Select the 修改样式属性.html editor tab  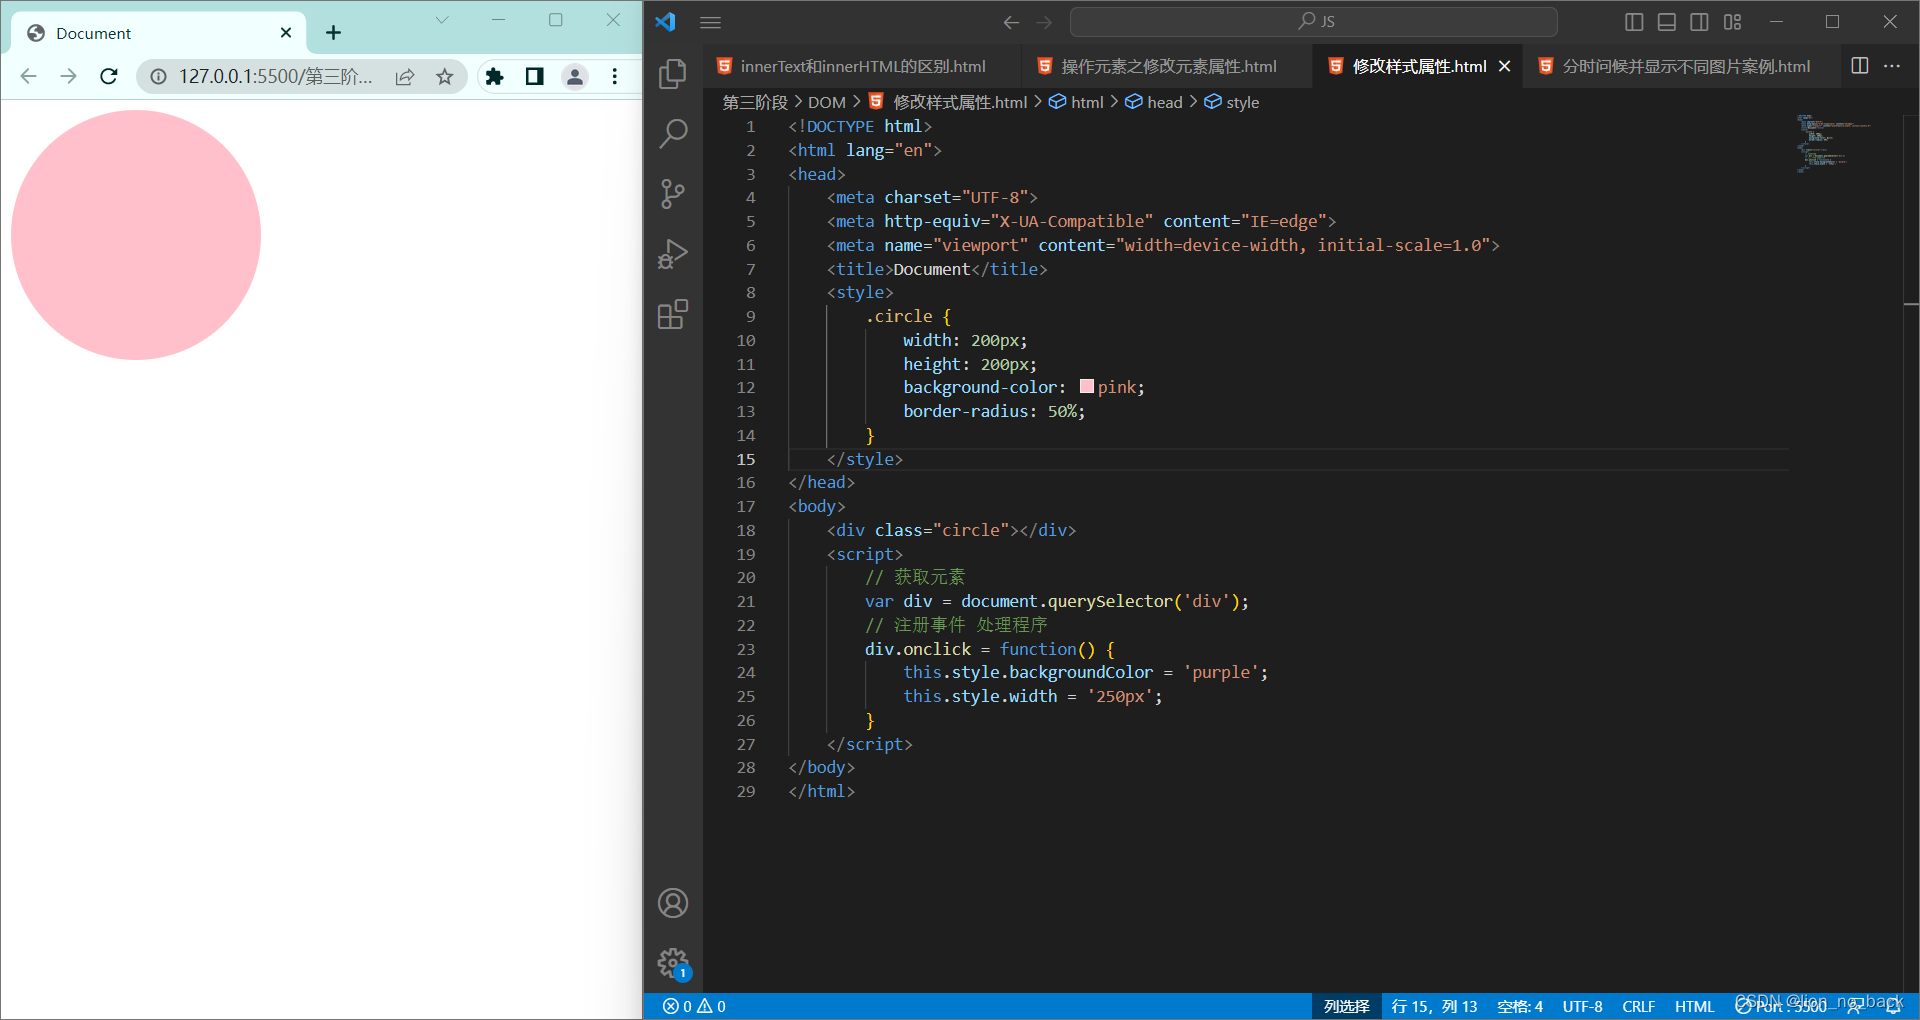pos(1419,66)
